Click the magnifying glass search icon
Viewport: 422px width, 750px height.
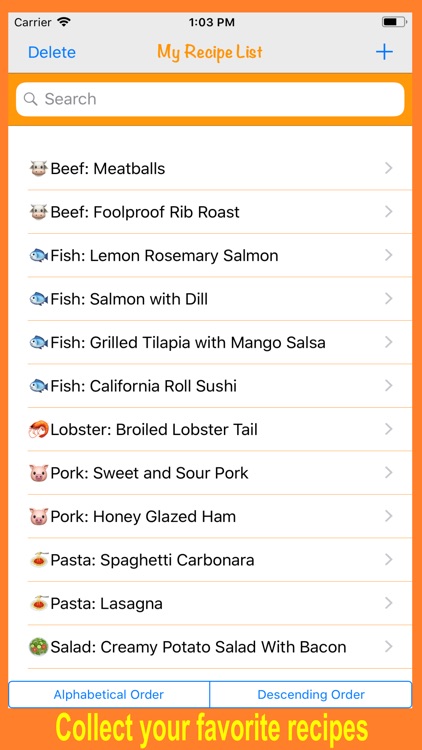point(31,99)
